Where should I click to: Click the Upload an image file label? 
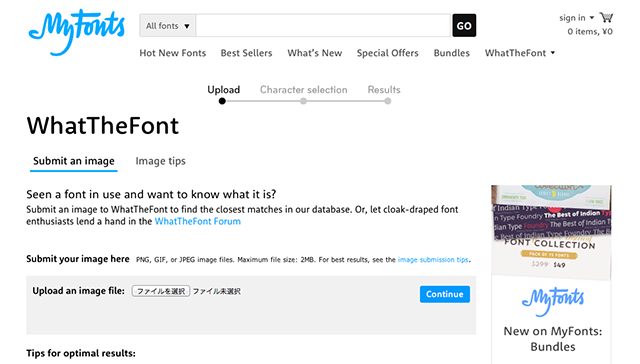[79, 291]
